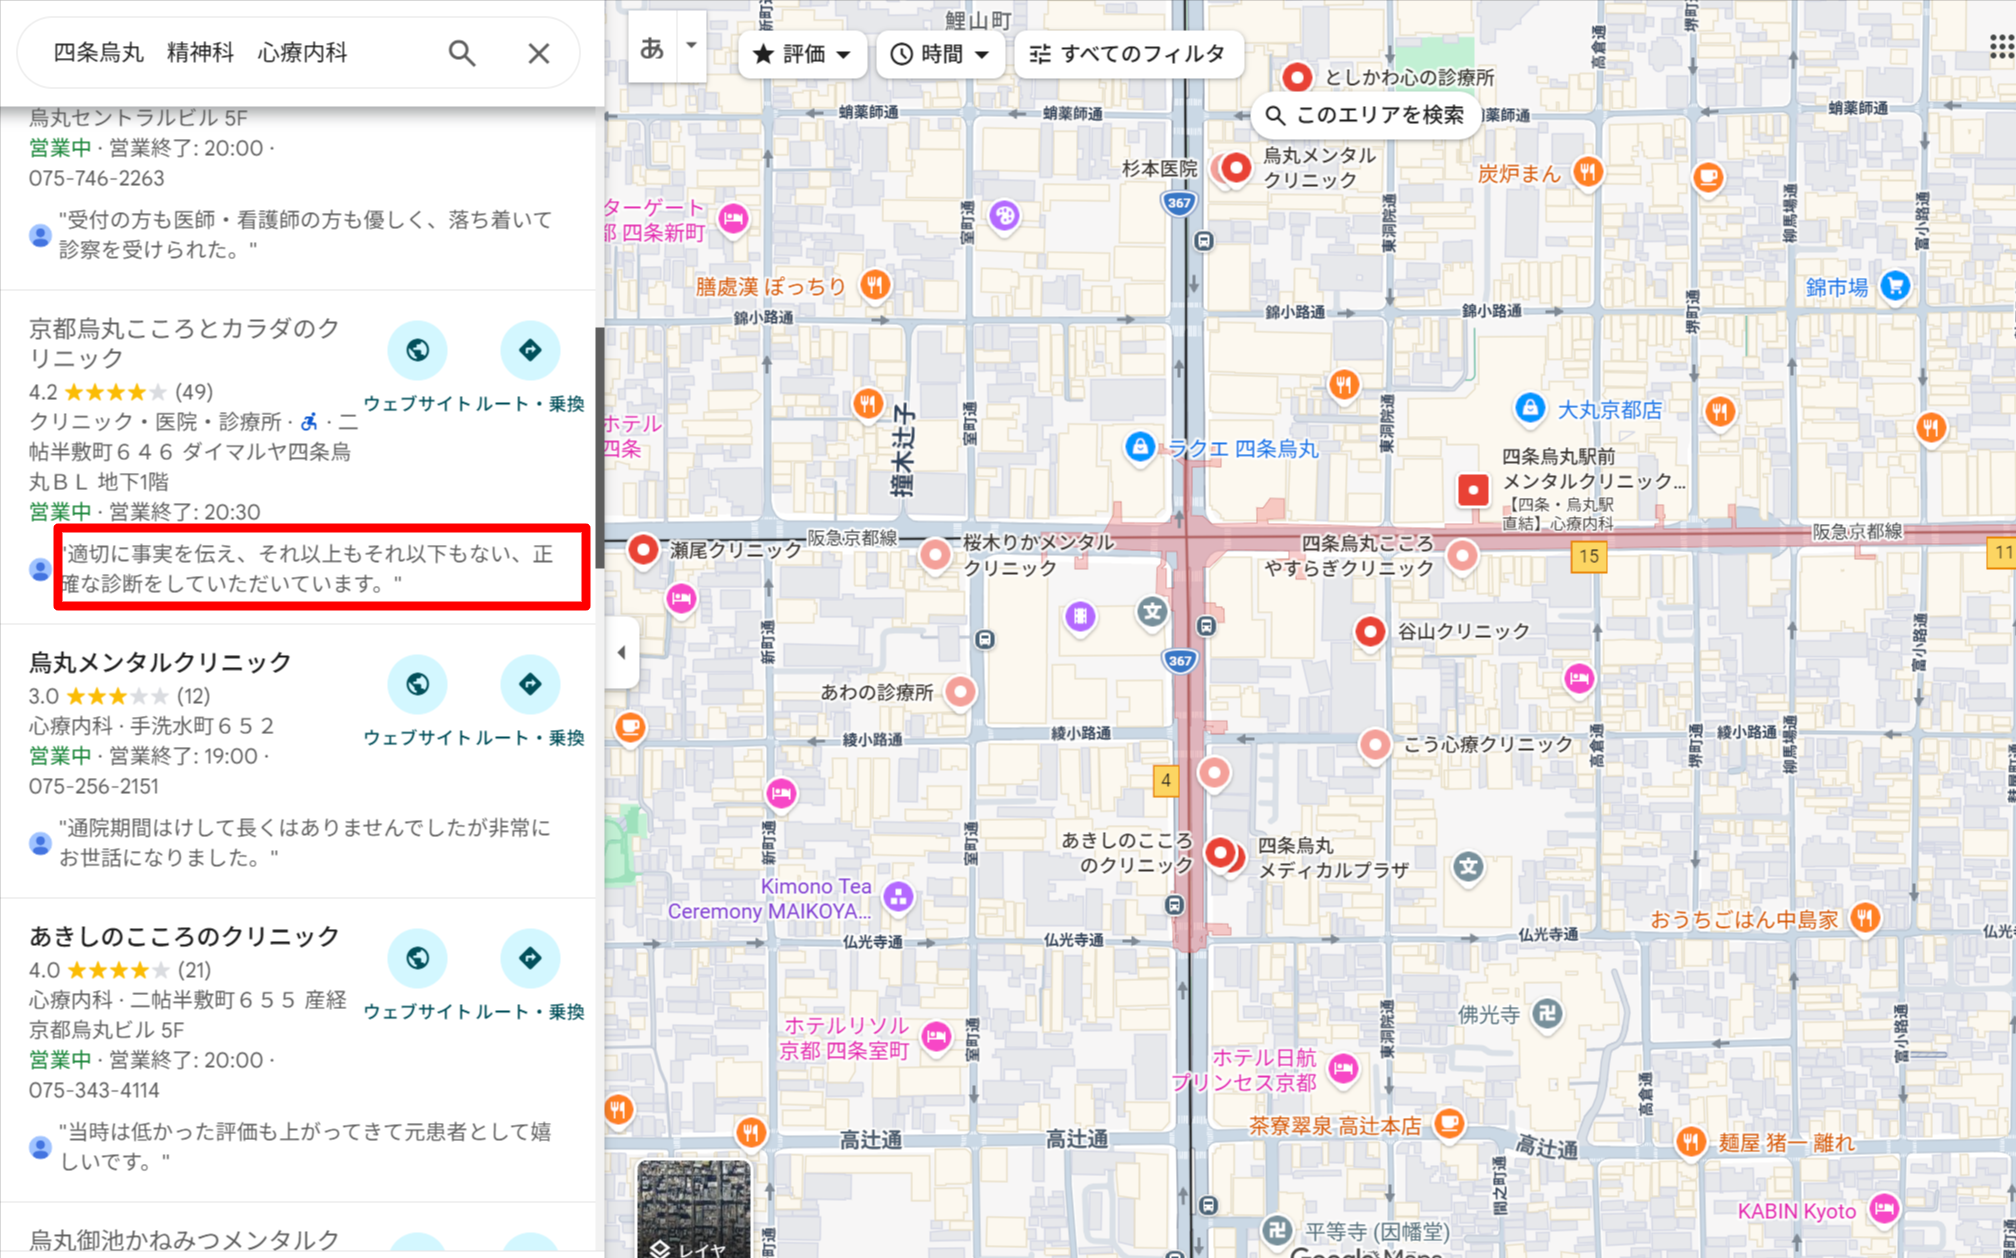2016x1258 pixels.
Task: Click 佛光寺 temple marker
Action: click(1547, 1014)
